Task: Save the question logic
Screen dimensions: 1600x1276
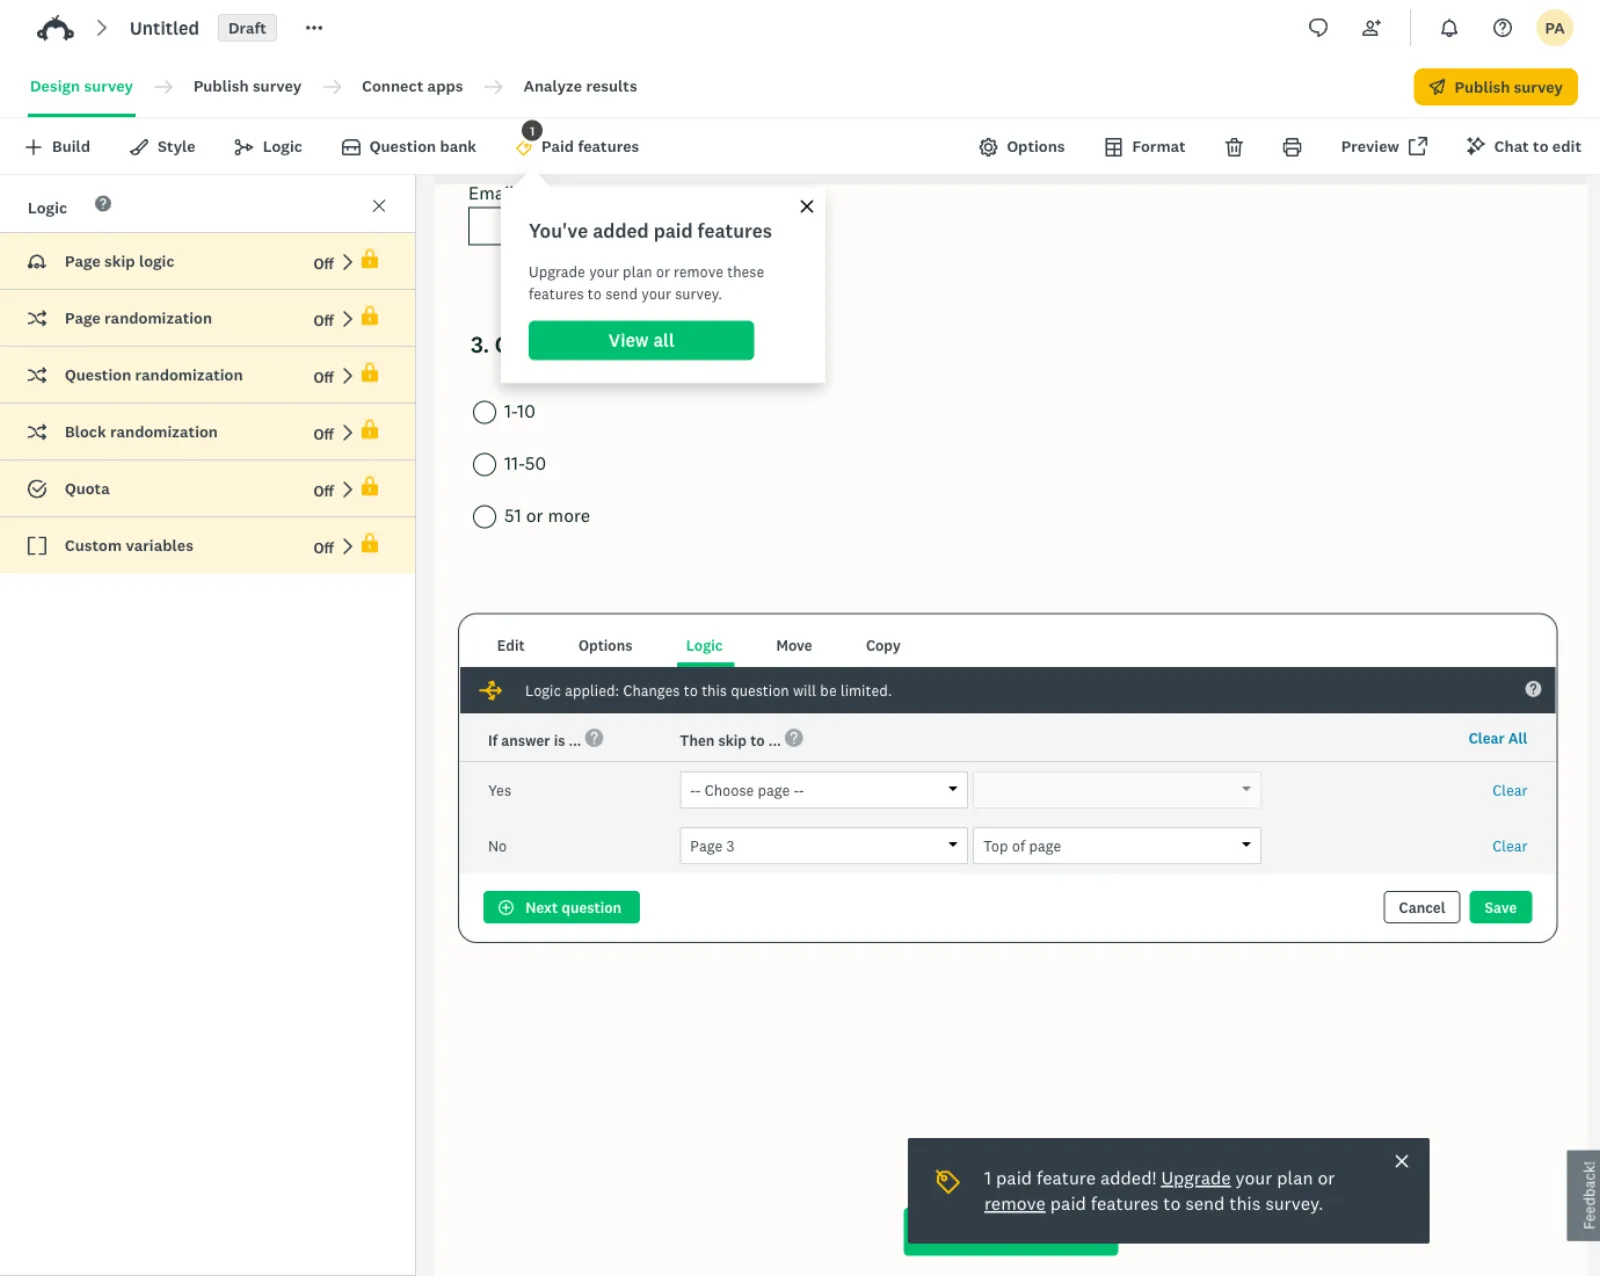Action: (x=1500, y=908)
